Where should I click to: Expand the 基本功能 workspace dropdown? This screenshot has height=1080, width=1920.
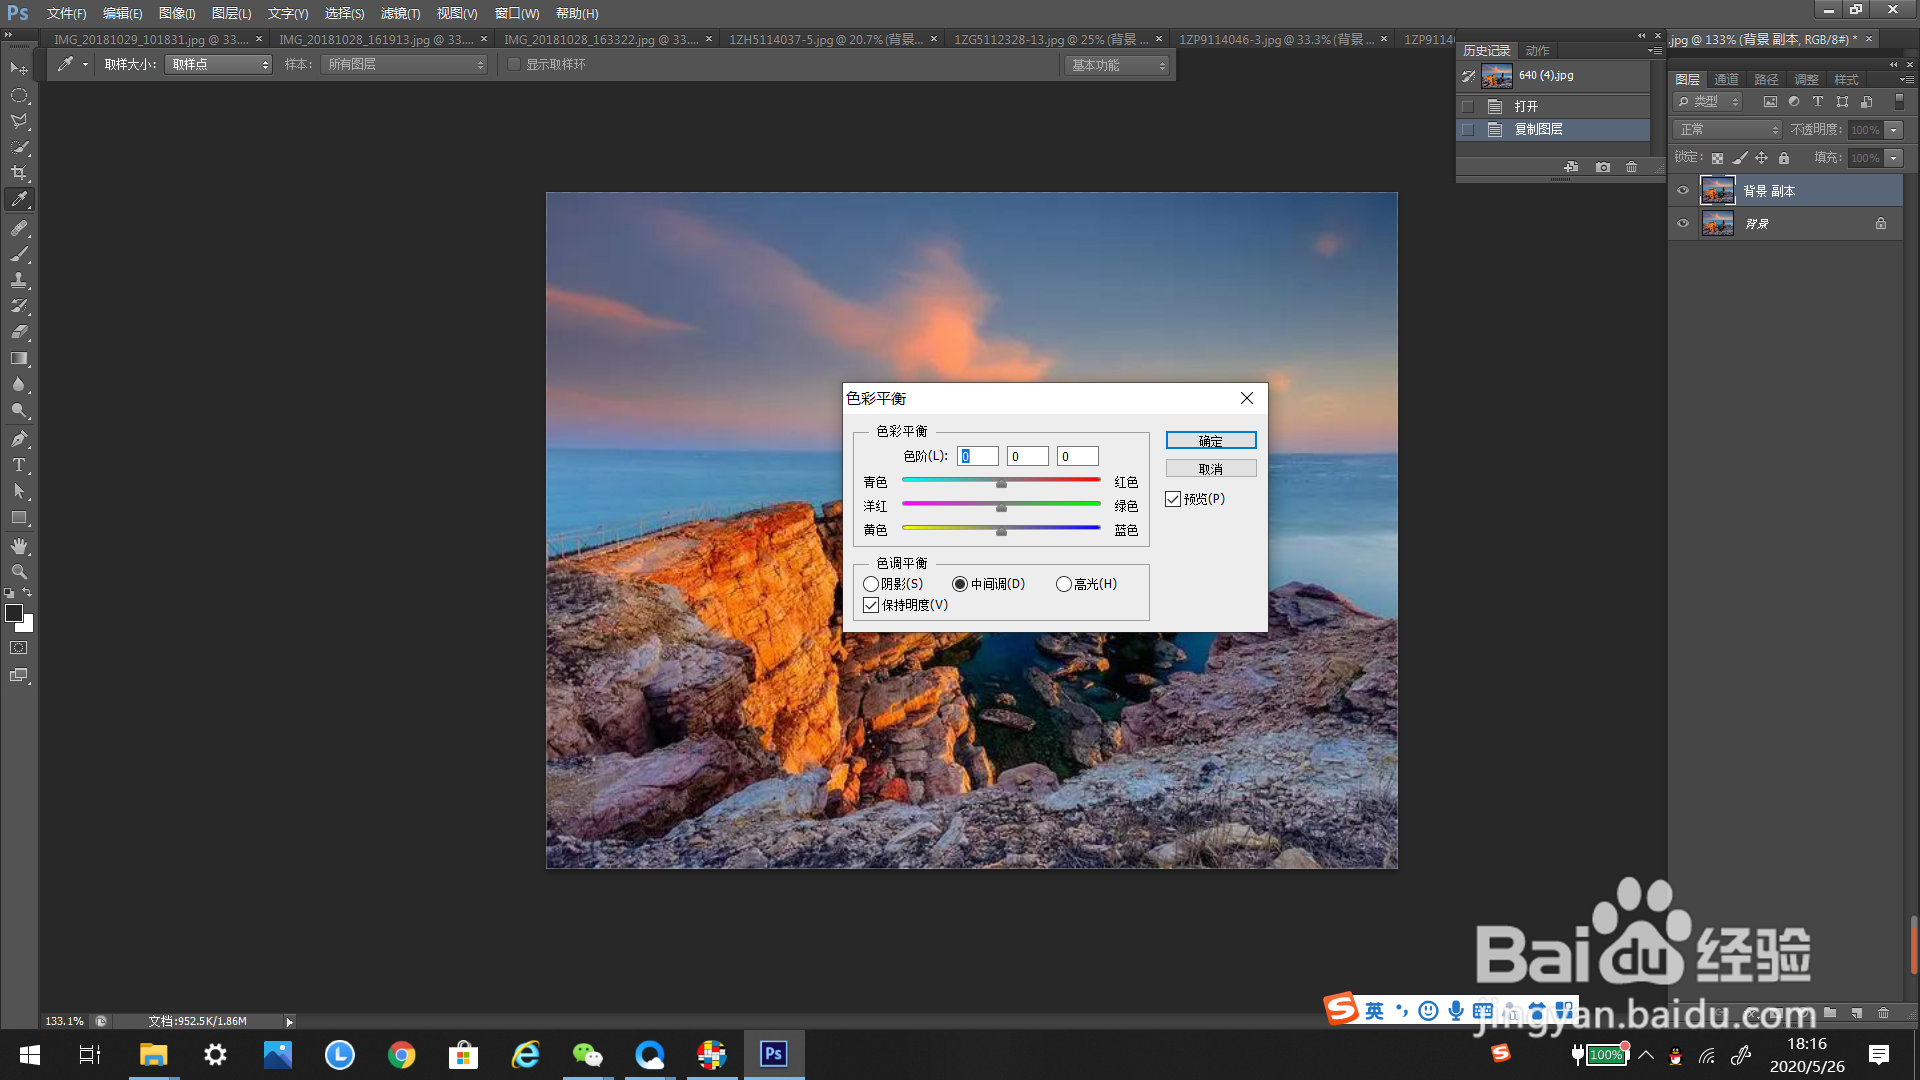click(x=1115, y=65)
